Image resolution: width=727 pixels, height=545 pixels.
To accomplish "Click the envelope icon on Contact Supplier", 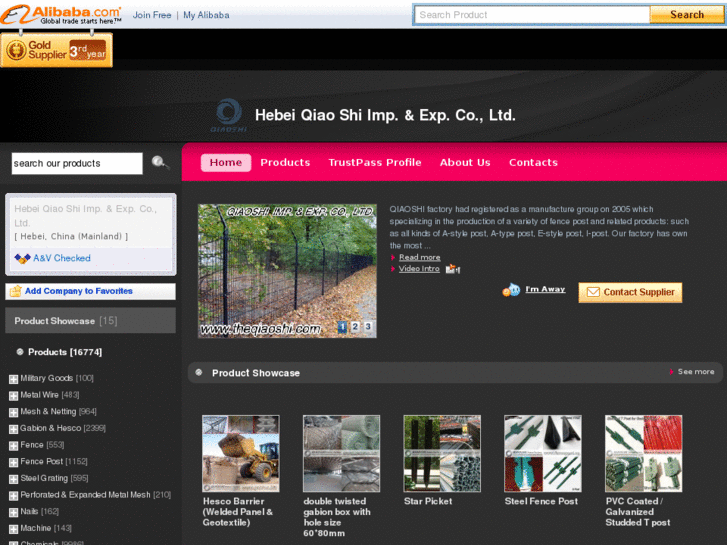I will pyautogui.click(x=593, y=292).
